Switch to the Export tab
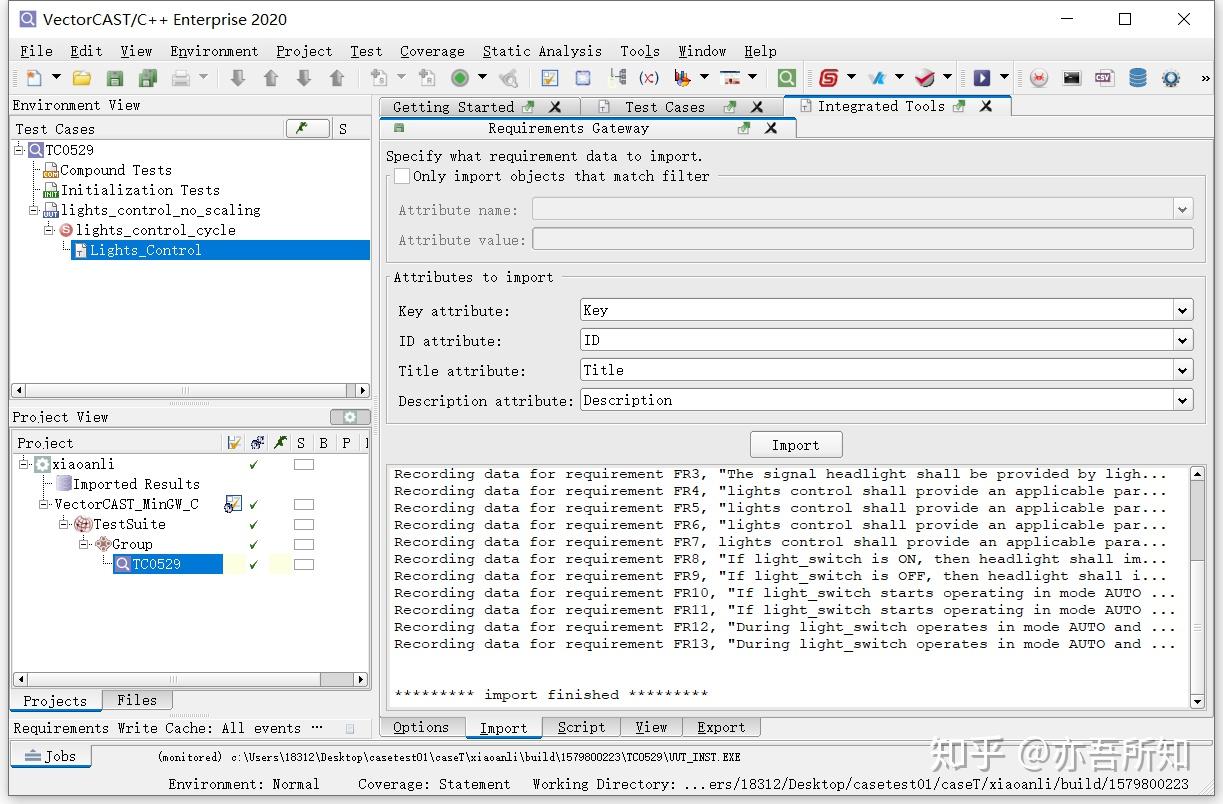 click(x=721, y=727)
